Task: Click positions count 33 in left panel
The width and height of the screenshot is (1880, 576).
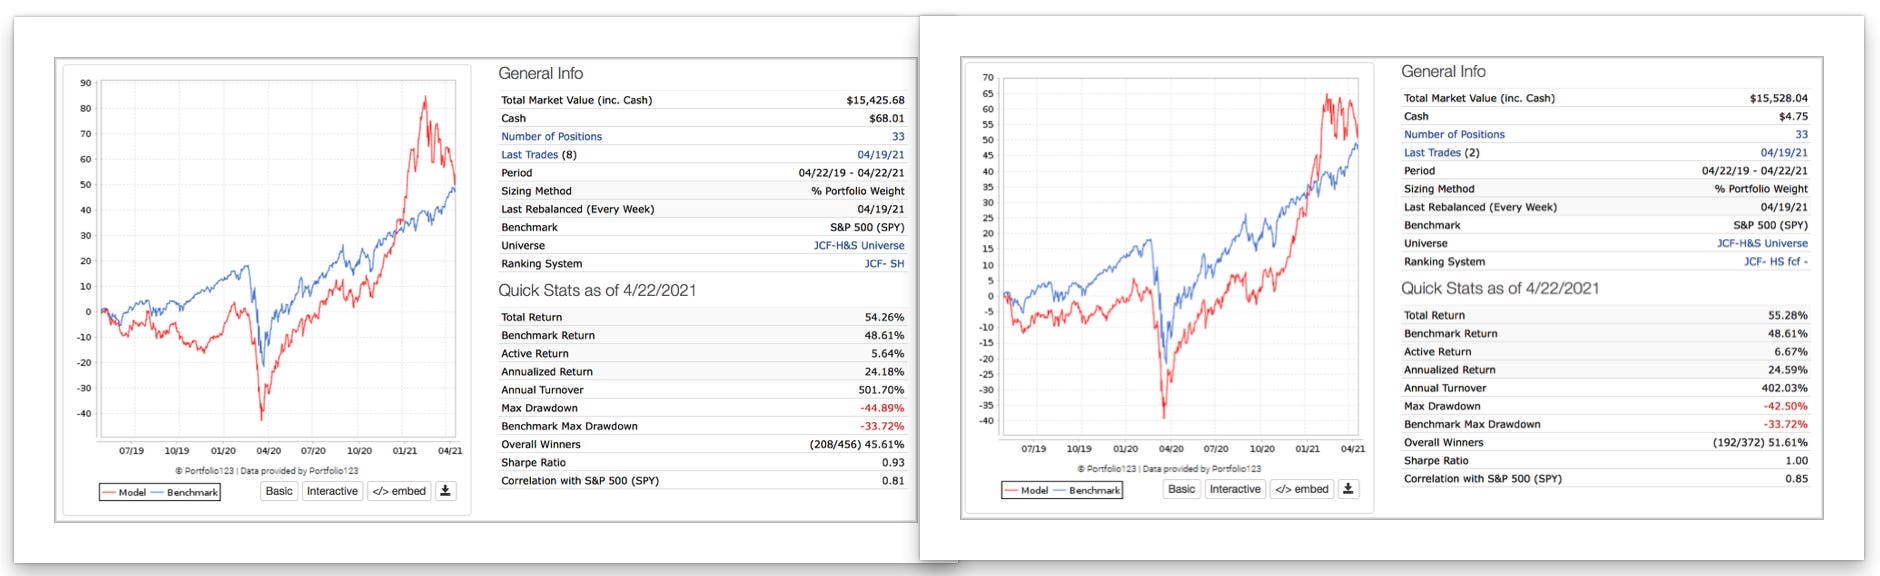Action: point(898,136)
